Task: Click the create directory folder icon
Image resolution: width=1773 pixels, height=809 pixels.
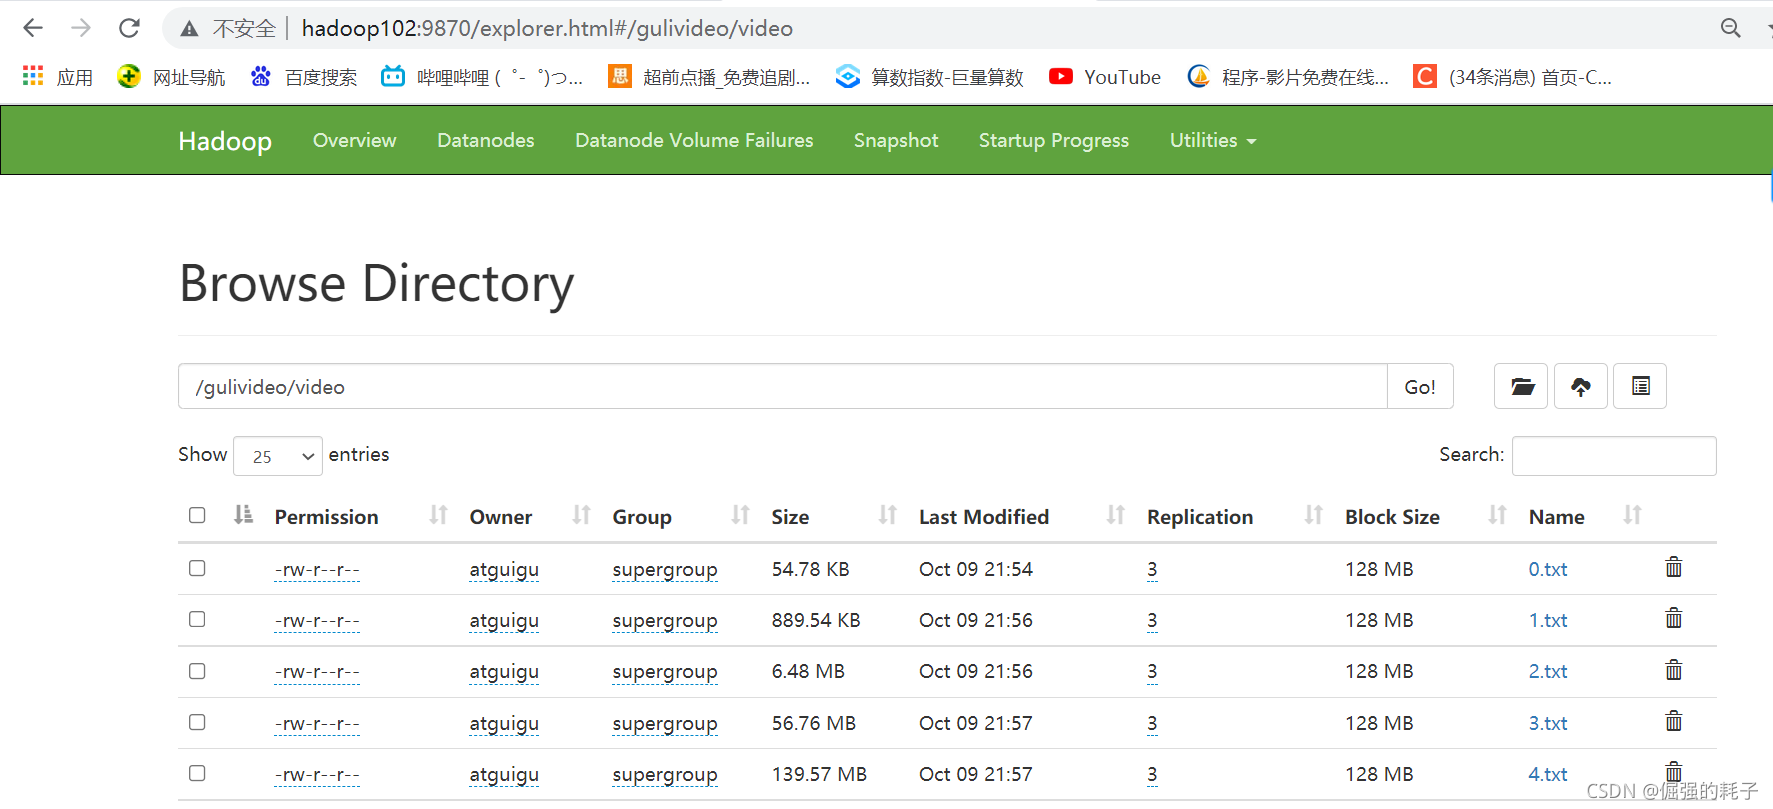Action: 1521,386
